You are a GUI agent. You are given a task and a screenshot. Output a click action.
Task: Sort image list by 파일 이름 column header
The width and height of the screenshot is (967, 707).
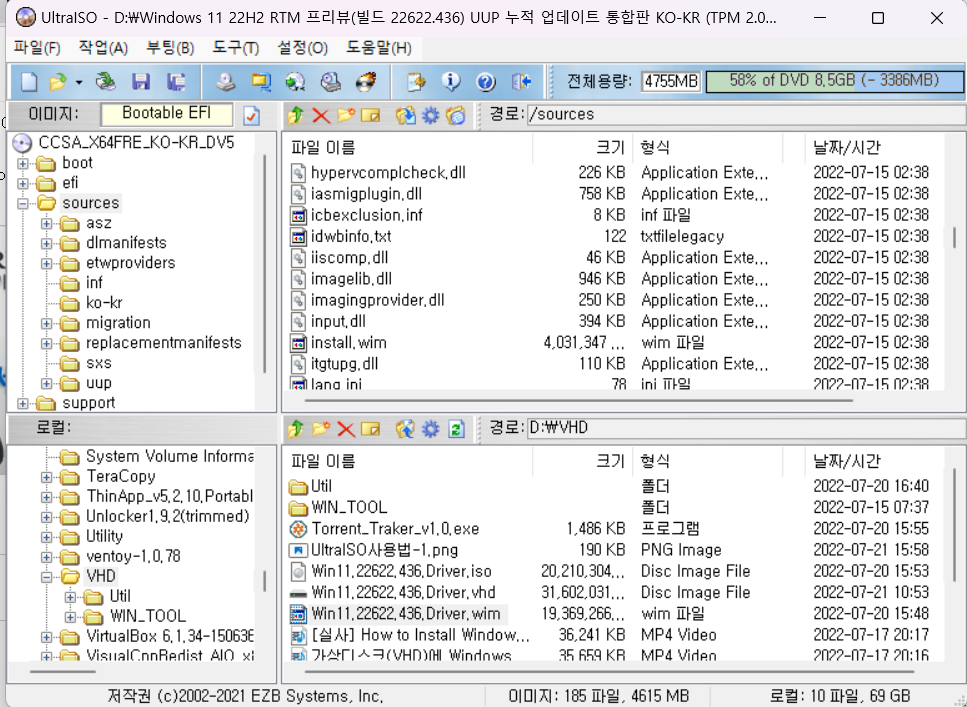tap(409, 148)
